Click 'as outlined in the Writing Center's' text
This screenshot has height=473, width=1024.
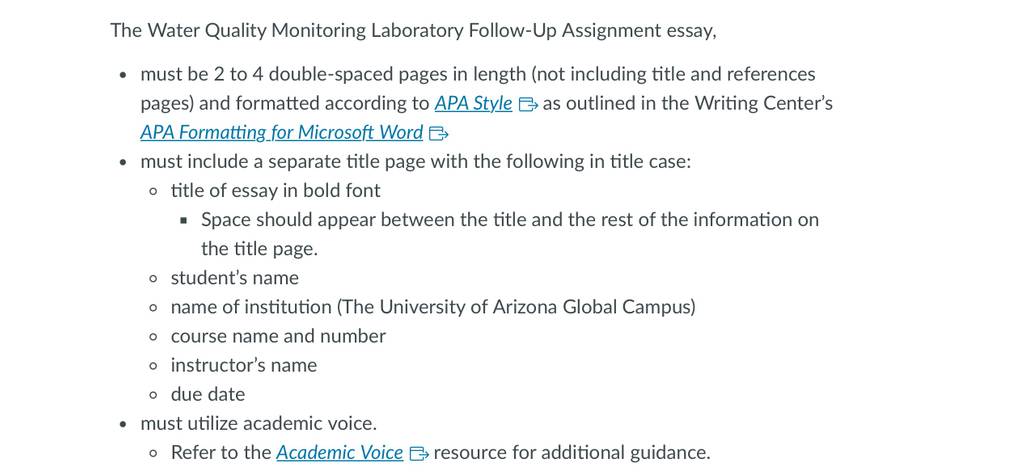click(688, 103)
